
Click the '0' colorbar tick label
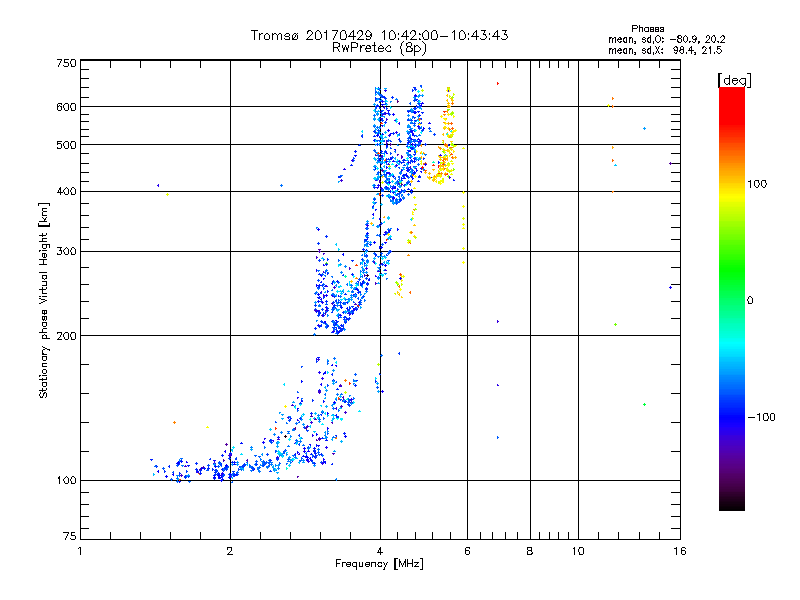750,301
